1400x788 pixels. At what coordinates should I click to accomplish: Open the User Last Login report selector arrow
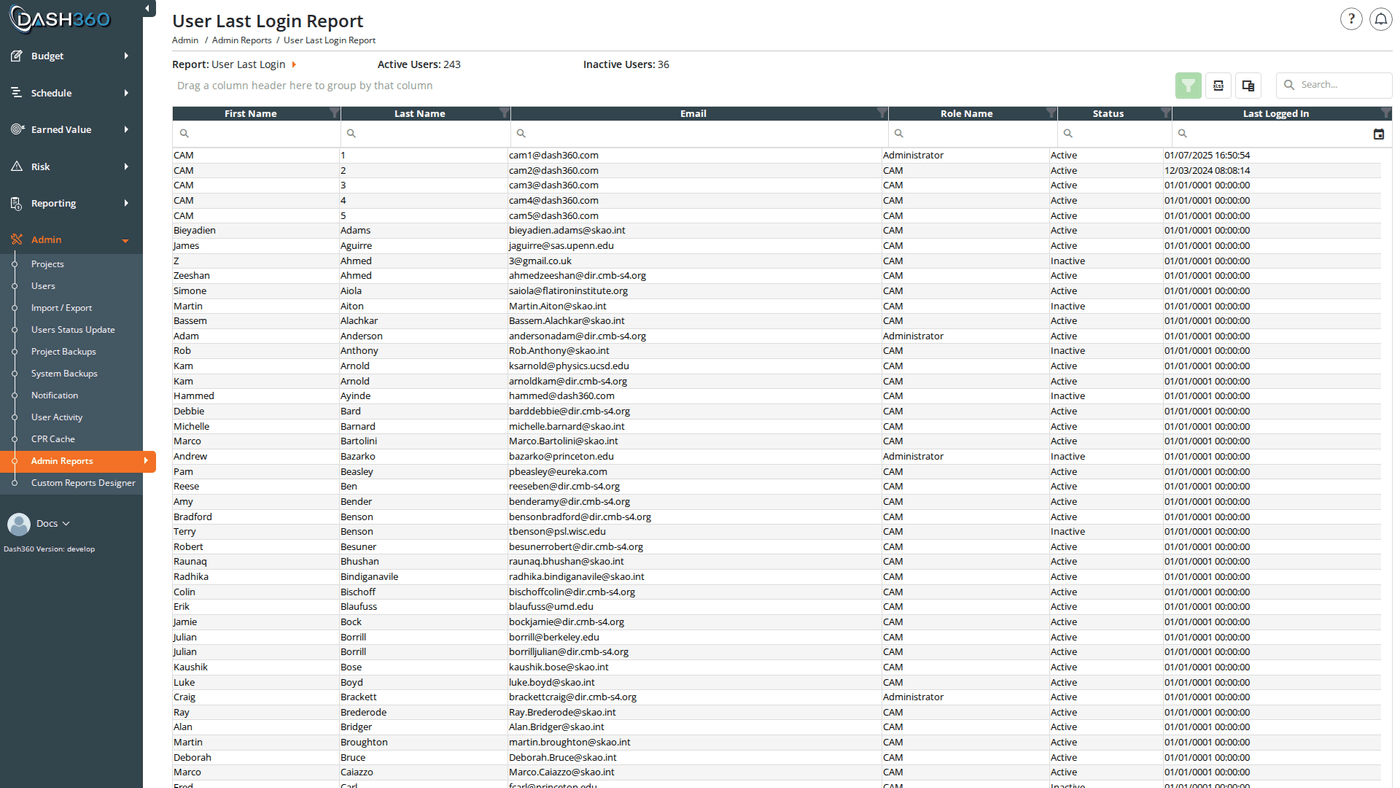click(x=294, y=65)
